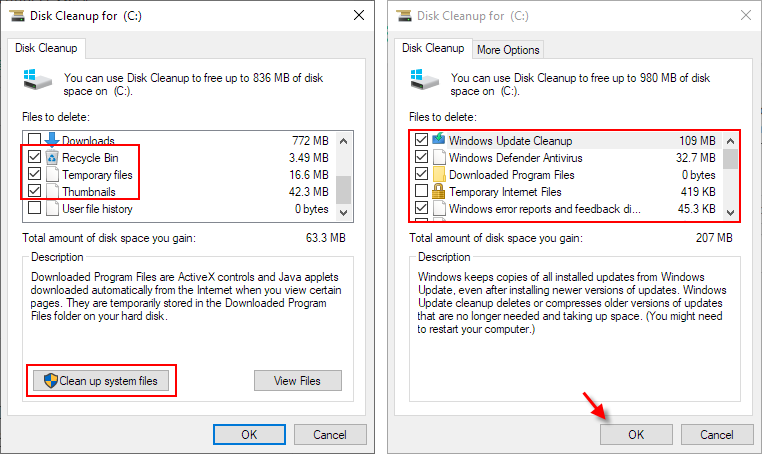Image resolution: width=762 pixels, height=454 pixels.
Task: Click the Recycle Bin icon in file list
Action: click(x=52, y=157)
